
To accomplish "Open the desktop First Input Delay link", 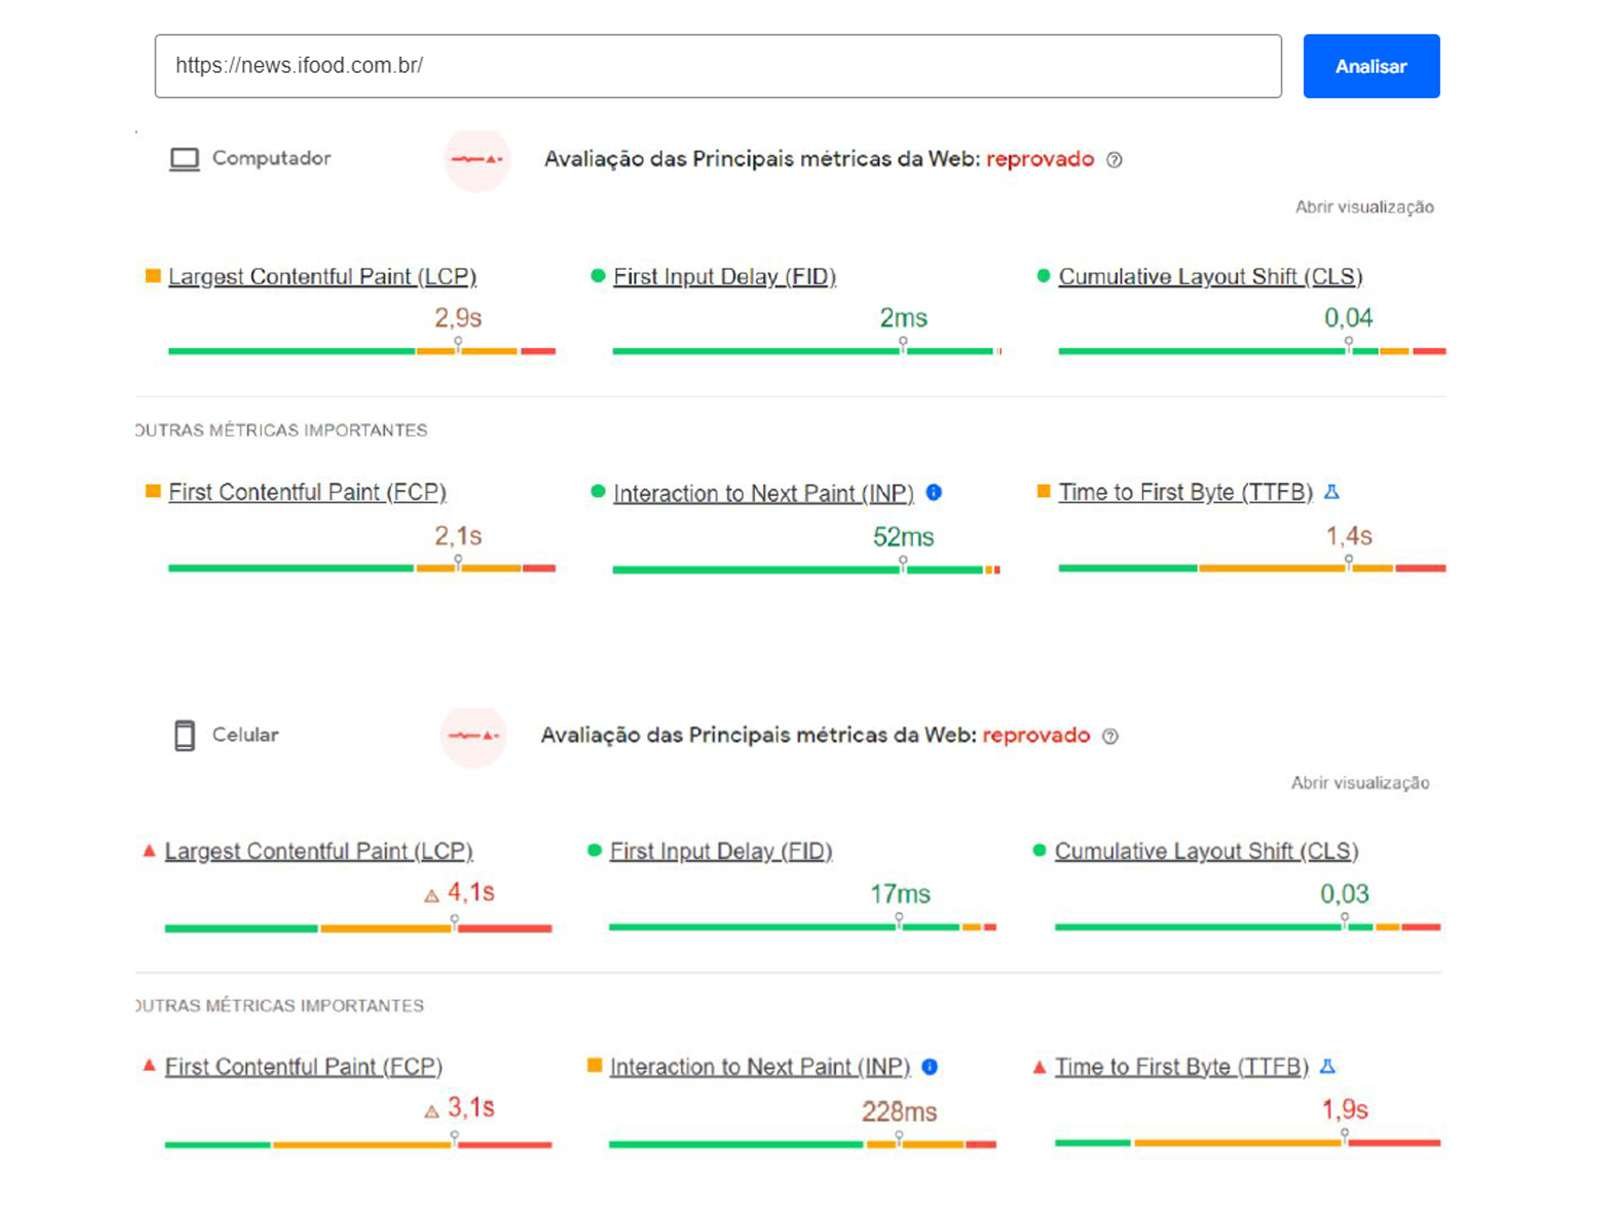I will [724, 277].
